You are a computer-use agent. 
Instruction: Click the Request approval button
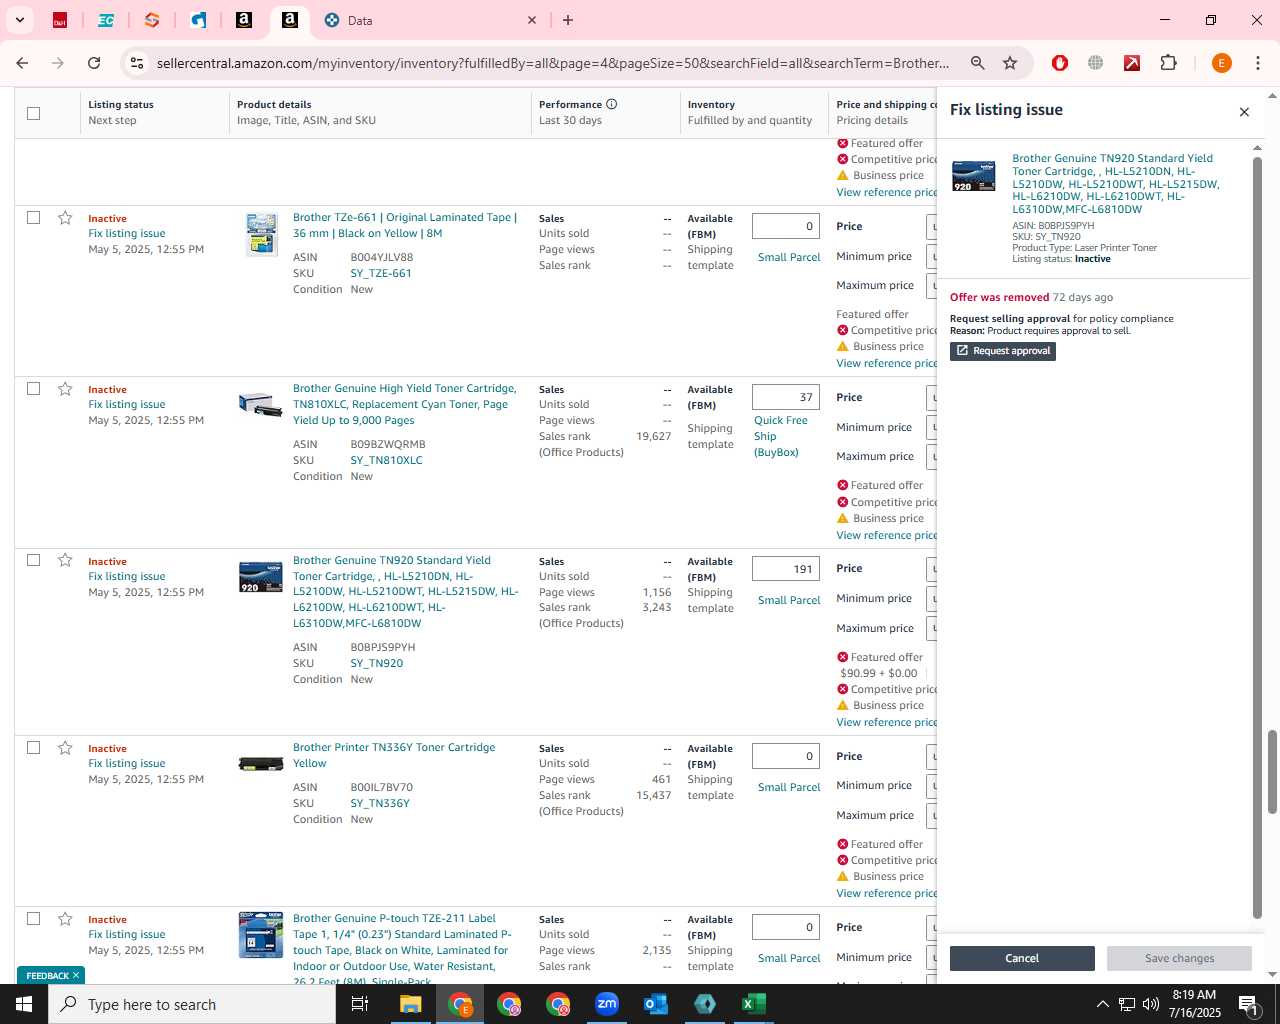pyautogui.click(x=1002, y=351)
